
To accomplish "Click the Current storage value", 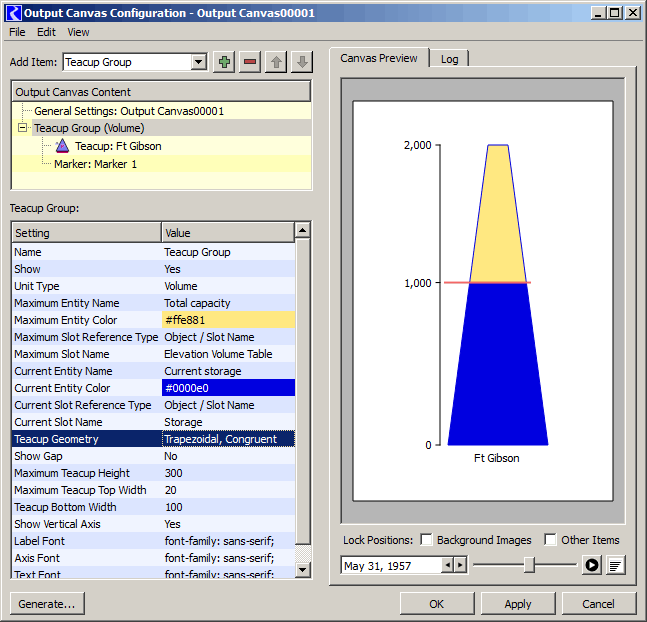I will (x=228, y=371).
